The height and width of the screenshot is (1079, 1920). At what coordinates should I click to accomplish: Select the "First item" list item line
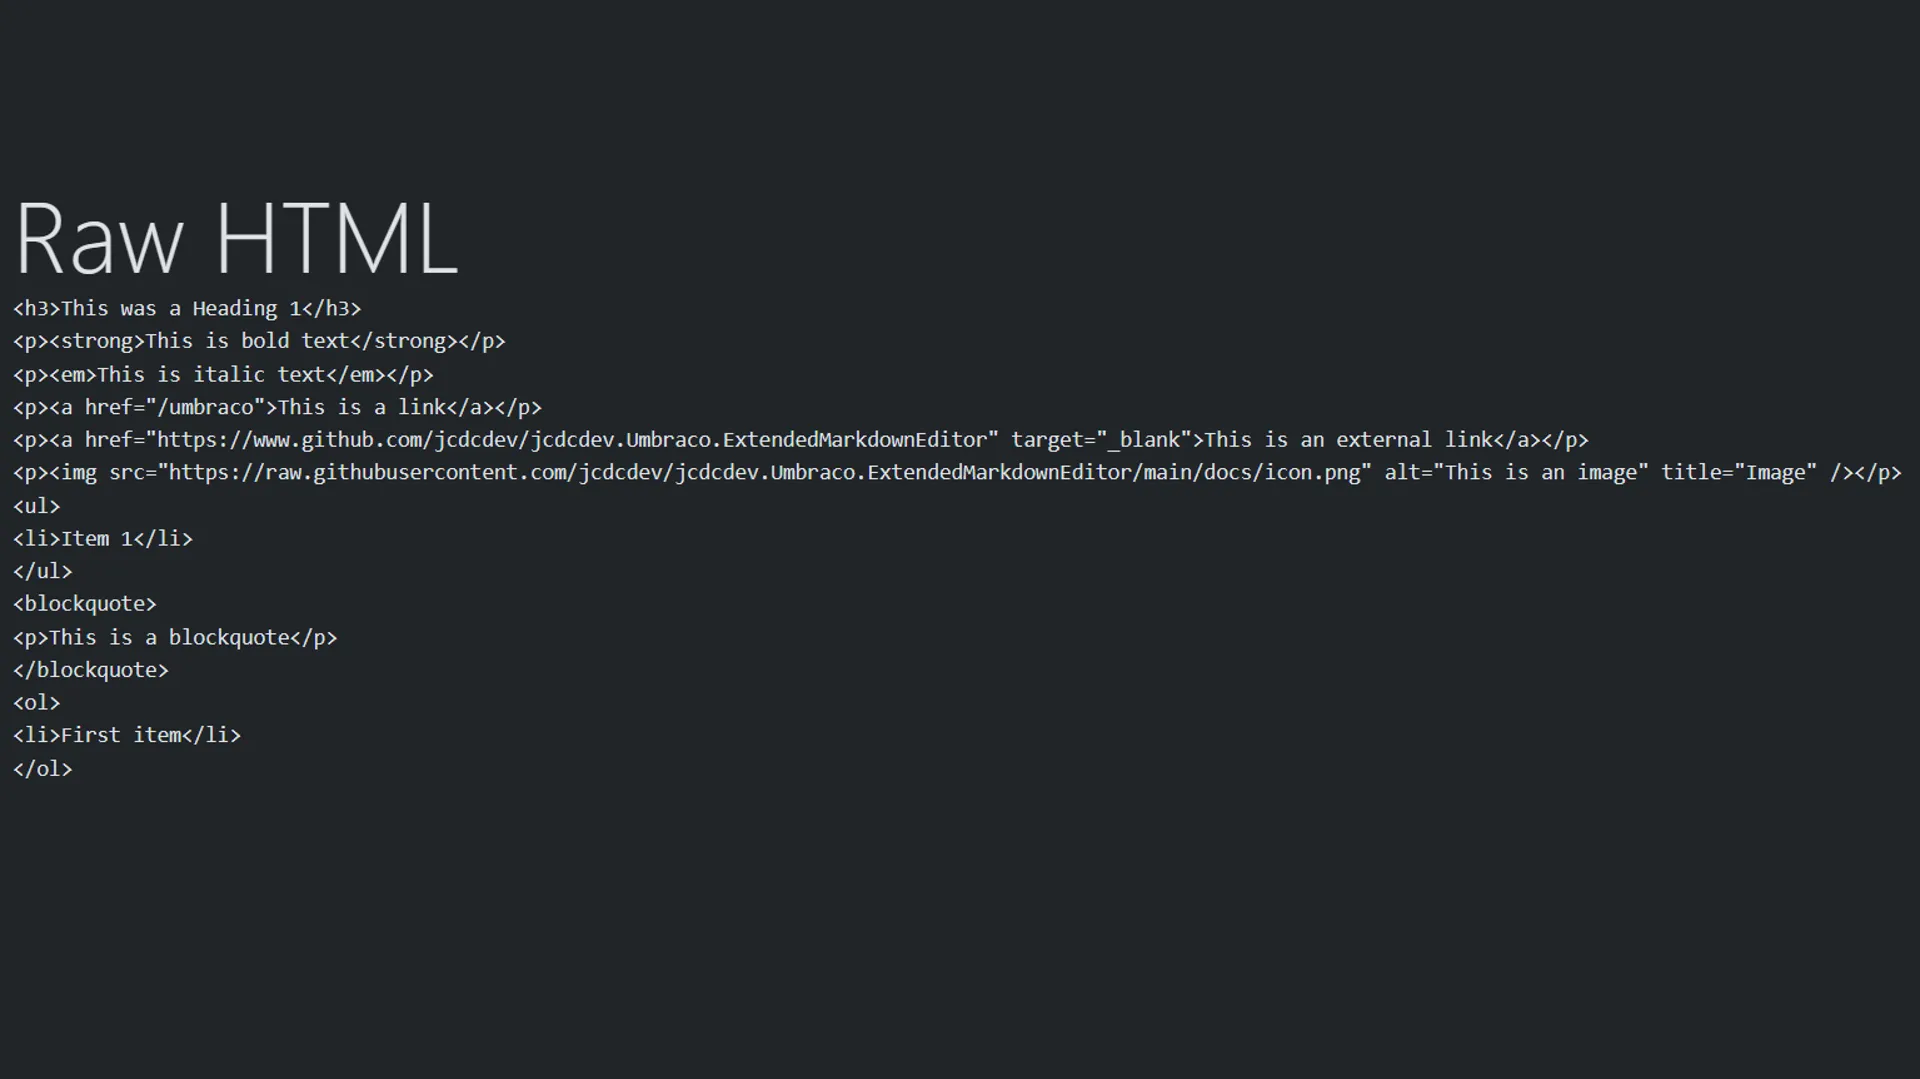127,736
